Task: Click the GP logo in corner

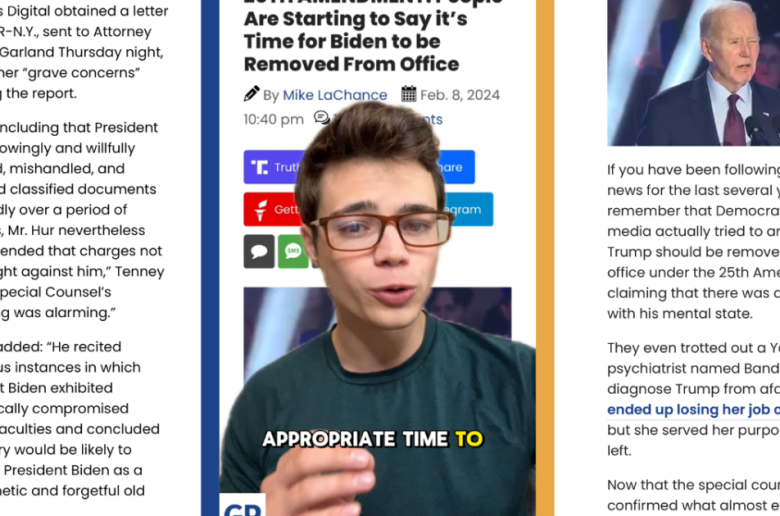Action: click(242, 506)
